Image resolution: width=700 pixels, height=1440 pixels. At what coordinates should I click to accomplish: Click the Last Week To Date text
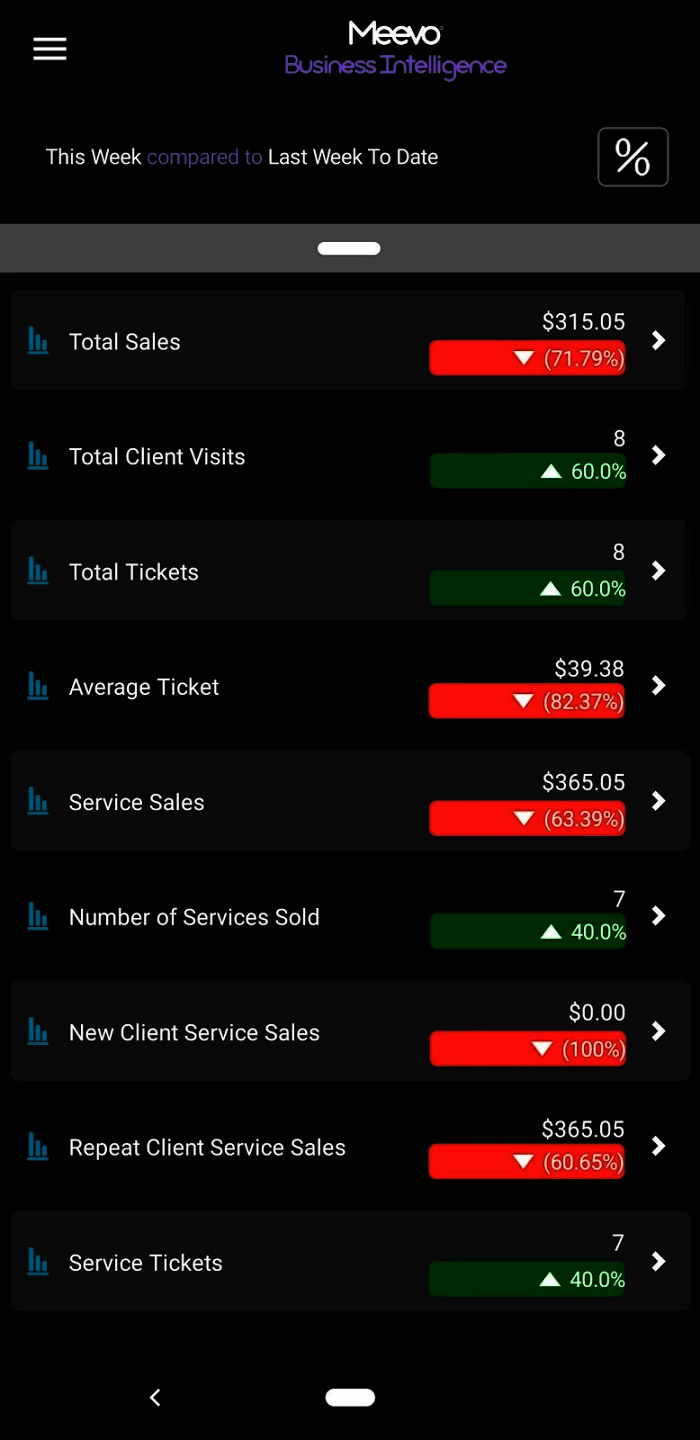[353, 157]
